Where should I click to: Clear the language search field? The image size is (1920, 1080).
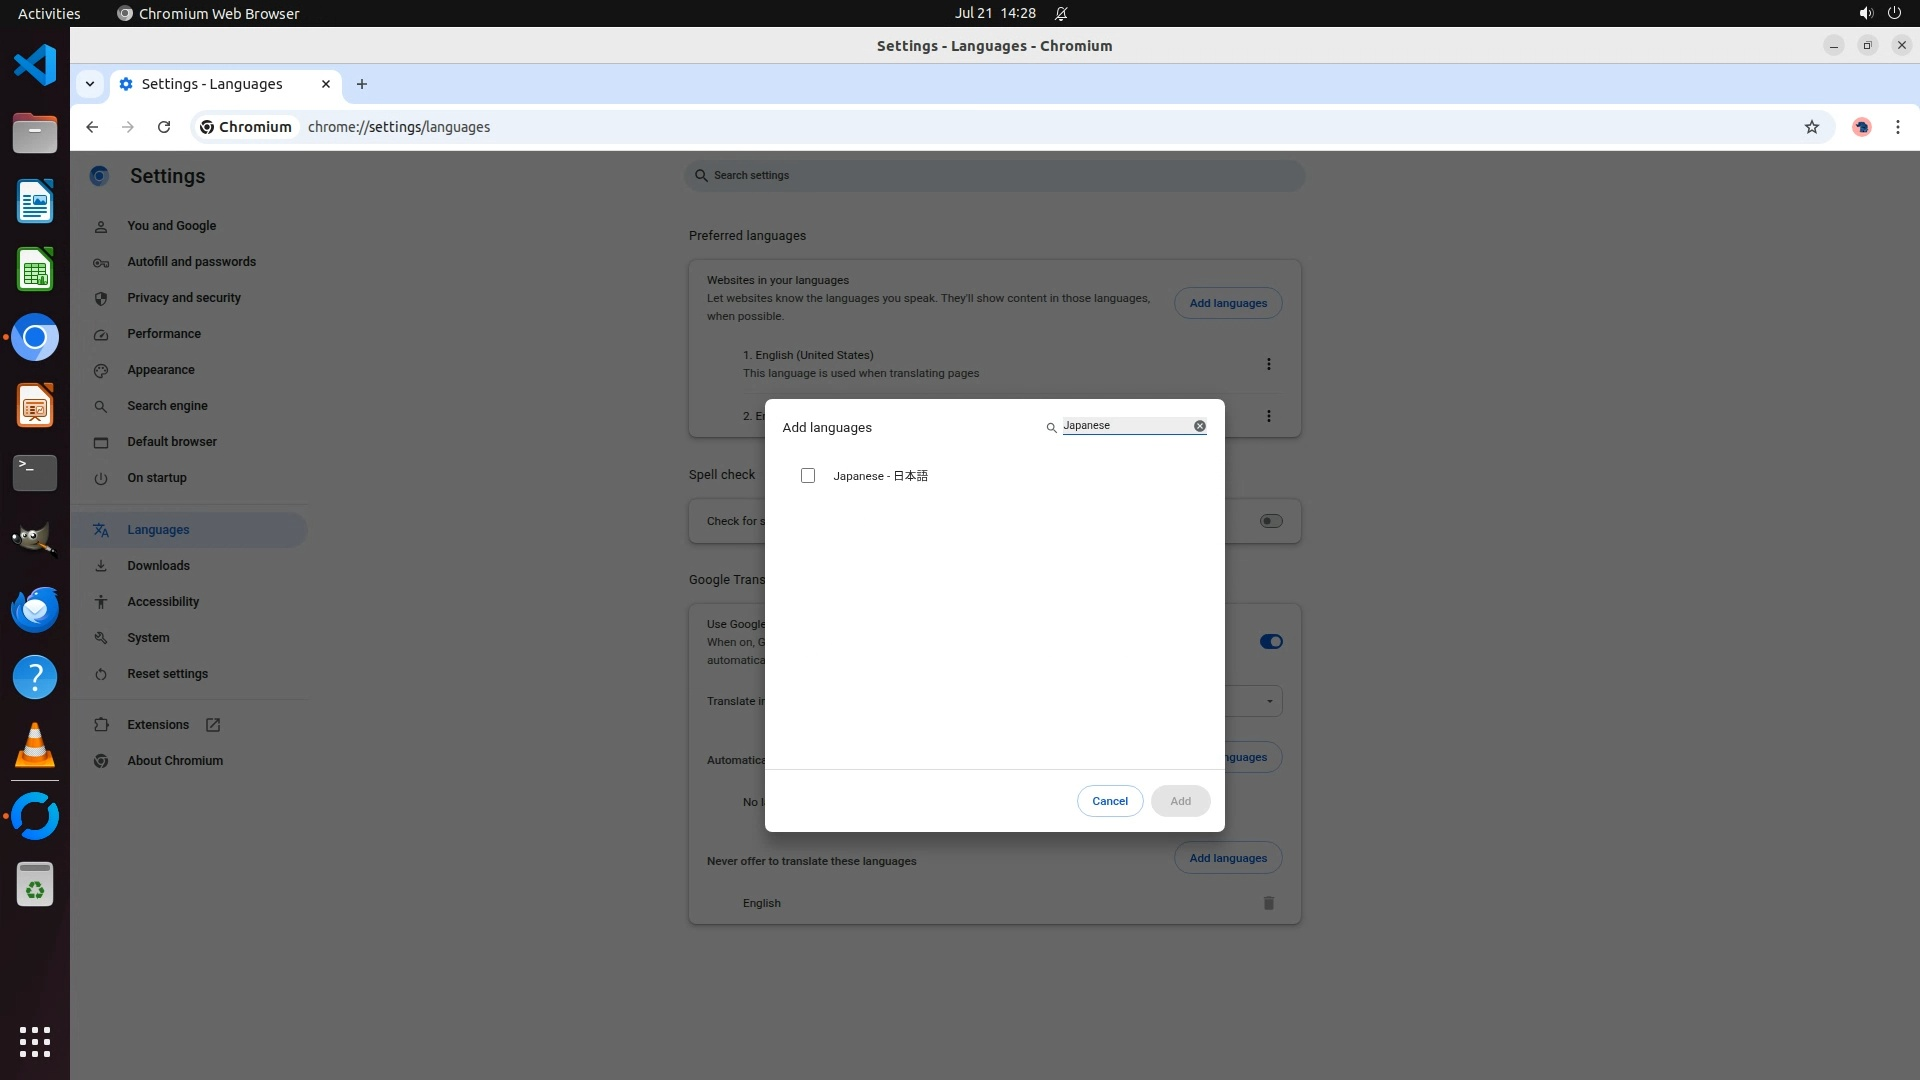[1199, 426]
